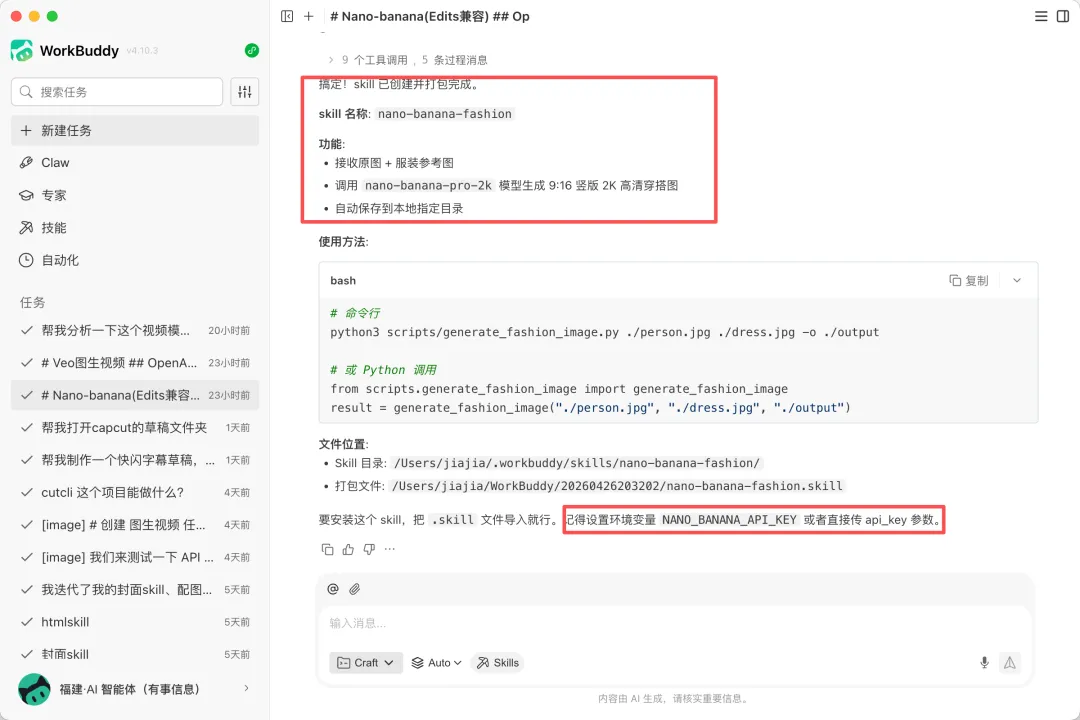Focus the 输入消息 message input
This screenshot has width=1080, height=720.
click(675, 623)
